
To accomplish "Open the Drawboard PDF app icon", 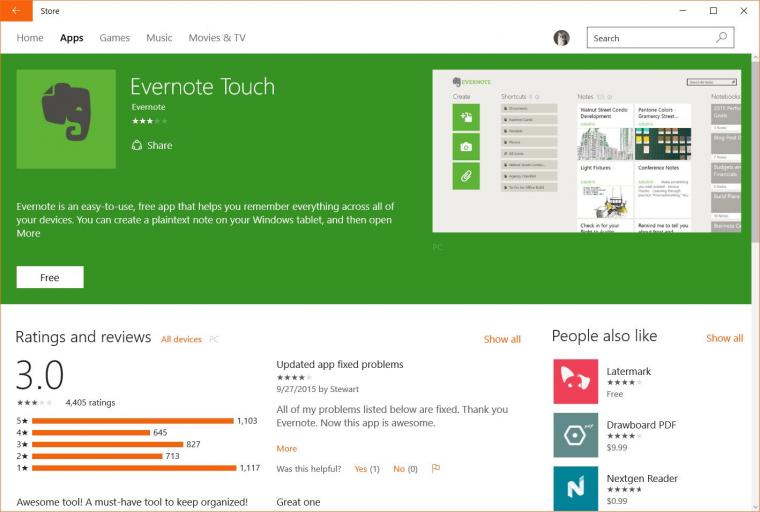I will [x=575, y=435].
